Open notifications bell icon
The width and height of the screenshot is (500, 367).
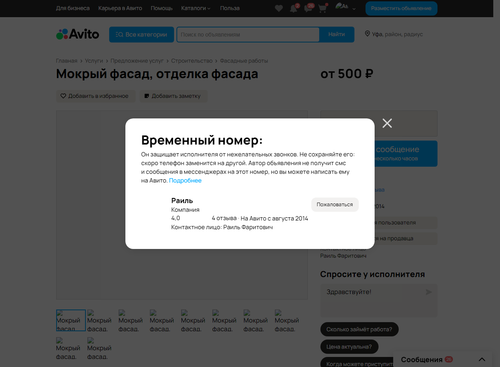[294, 8]
